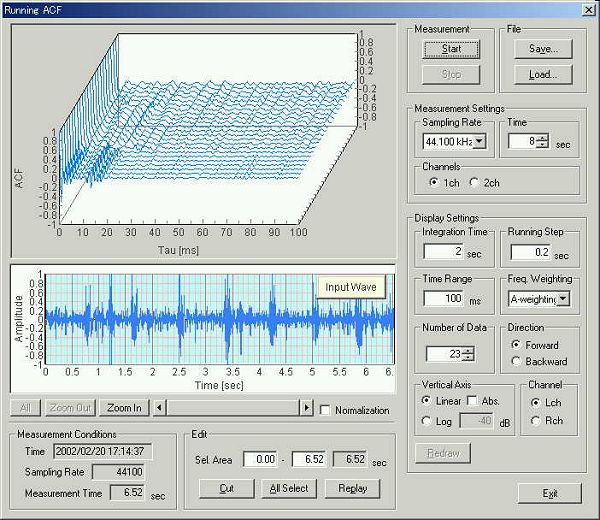The height and width of the screenshot is (520, 600).
Task: Click the Exit button
Action: pos(549,493)
